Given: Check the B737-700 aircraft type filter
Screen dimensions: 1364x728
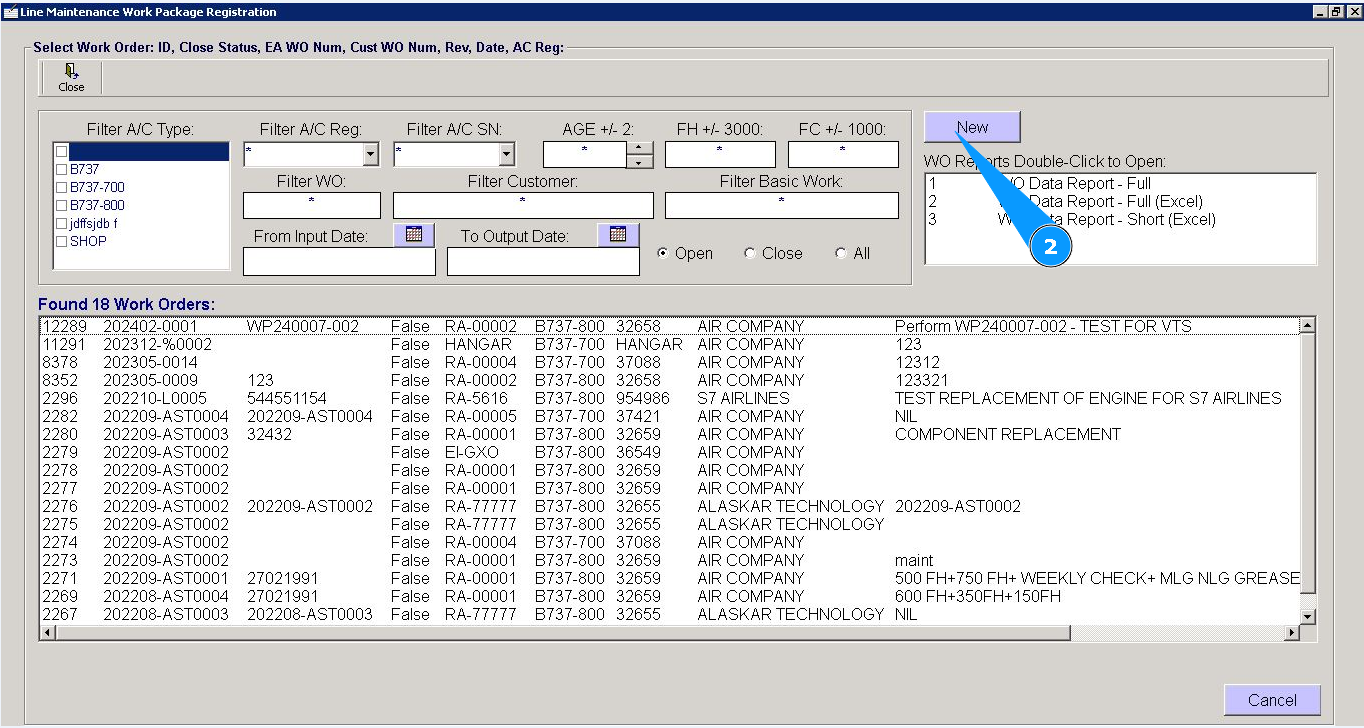Looking at the screenshot, I should pyautogui.click(x=62, y=188).
